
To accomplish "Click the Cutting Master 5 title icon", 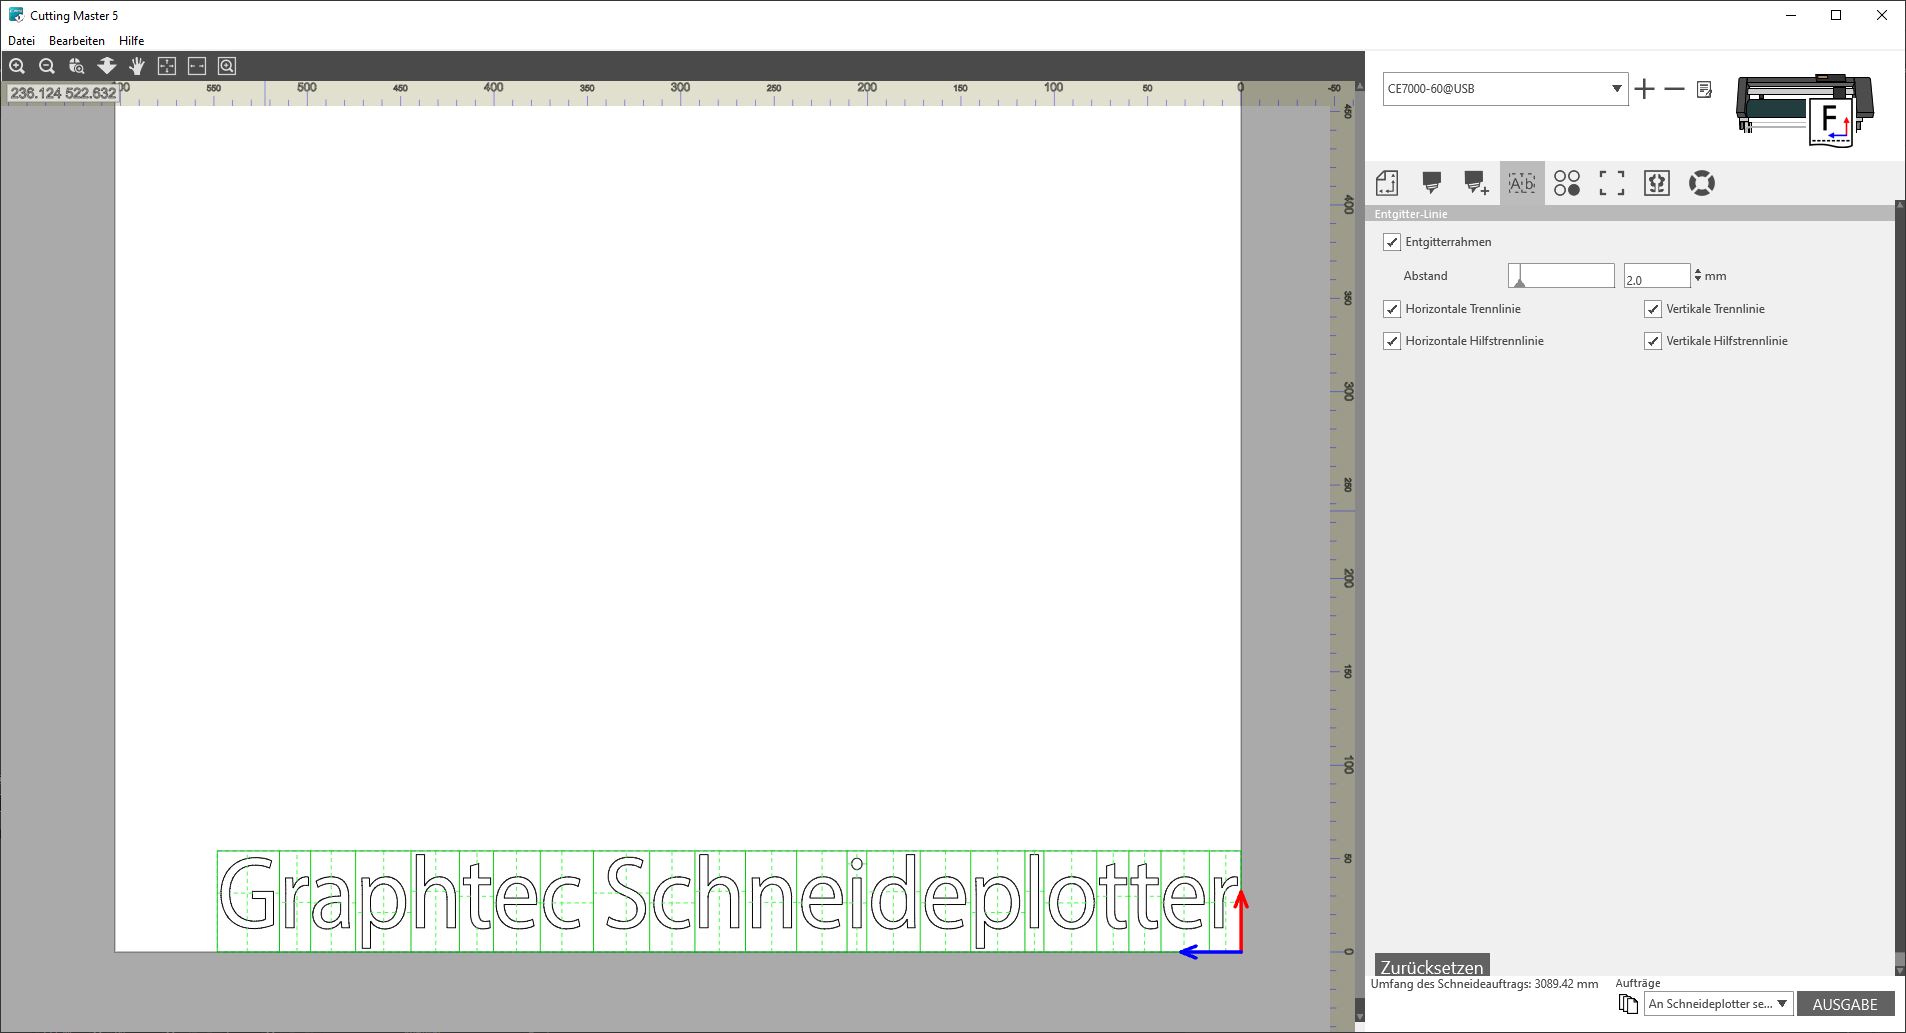I will (x=16, y=15).
